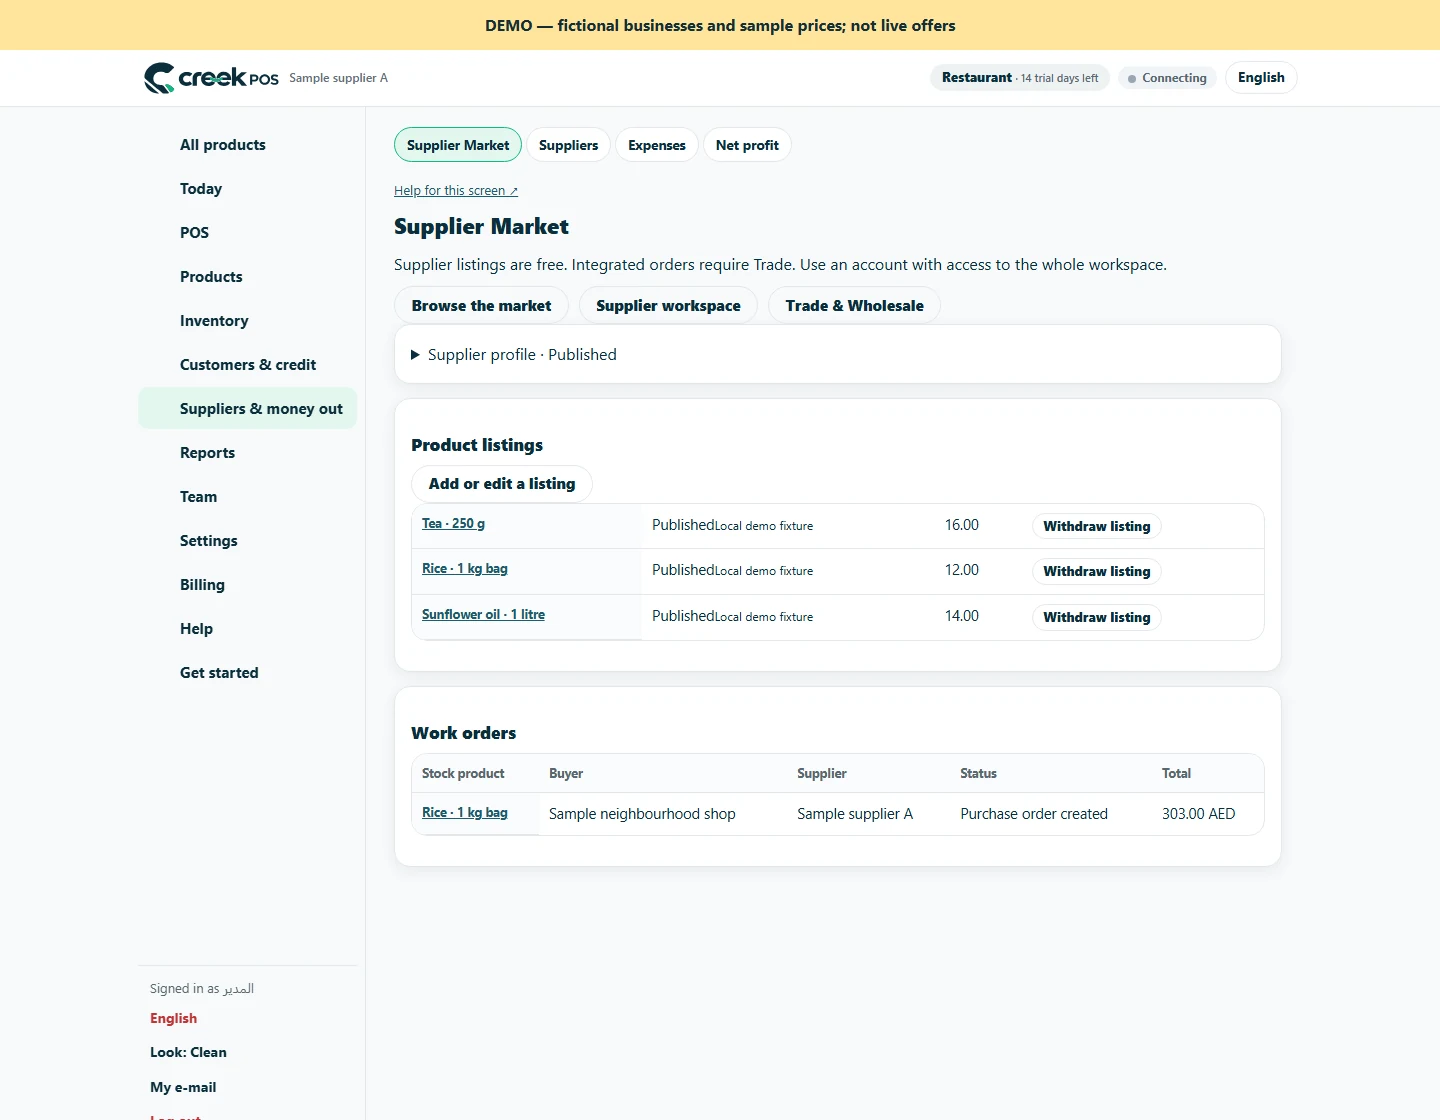Screen dimensions: 1440x1120
Task: Click the Creek POS logo
Action: [211, 78]
